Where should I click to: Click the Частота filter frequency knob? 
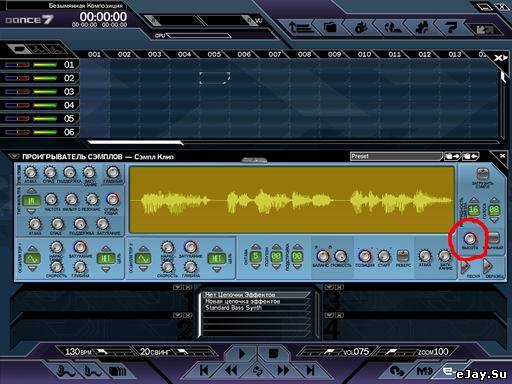51,199
